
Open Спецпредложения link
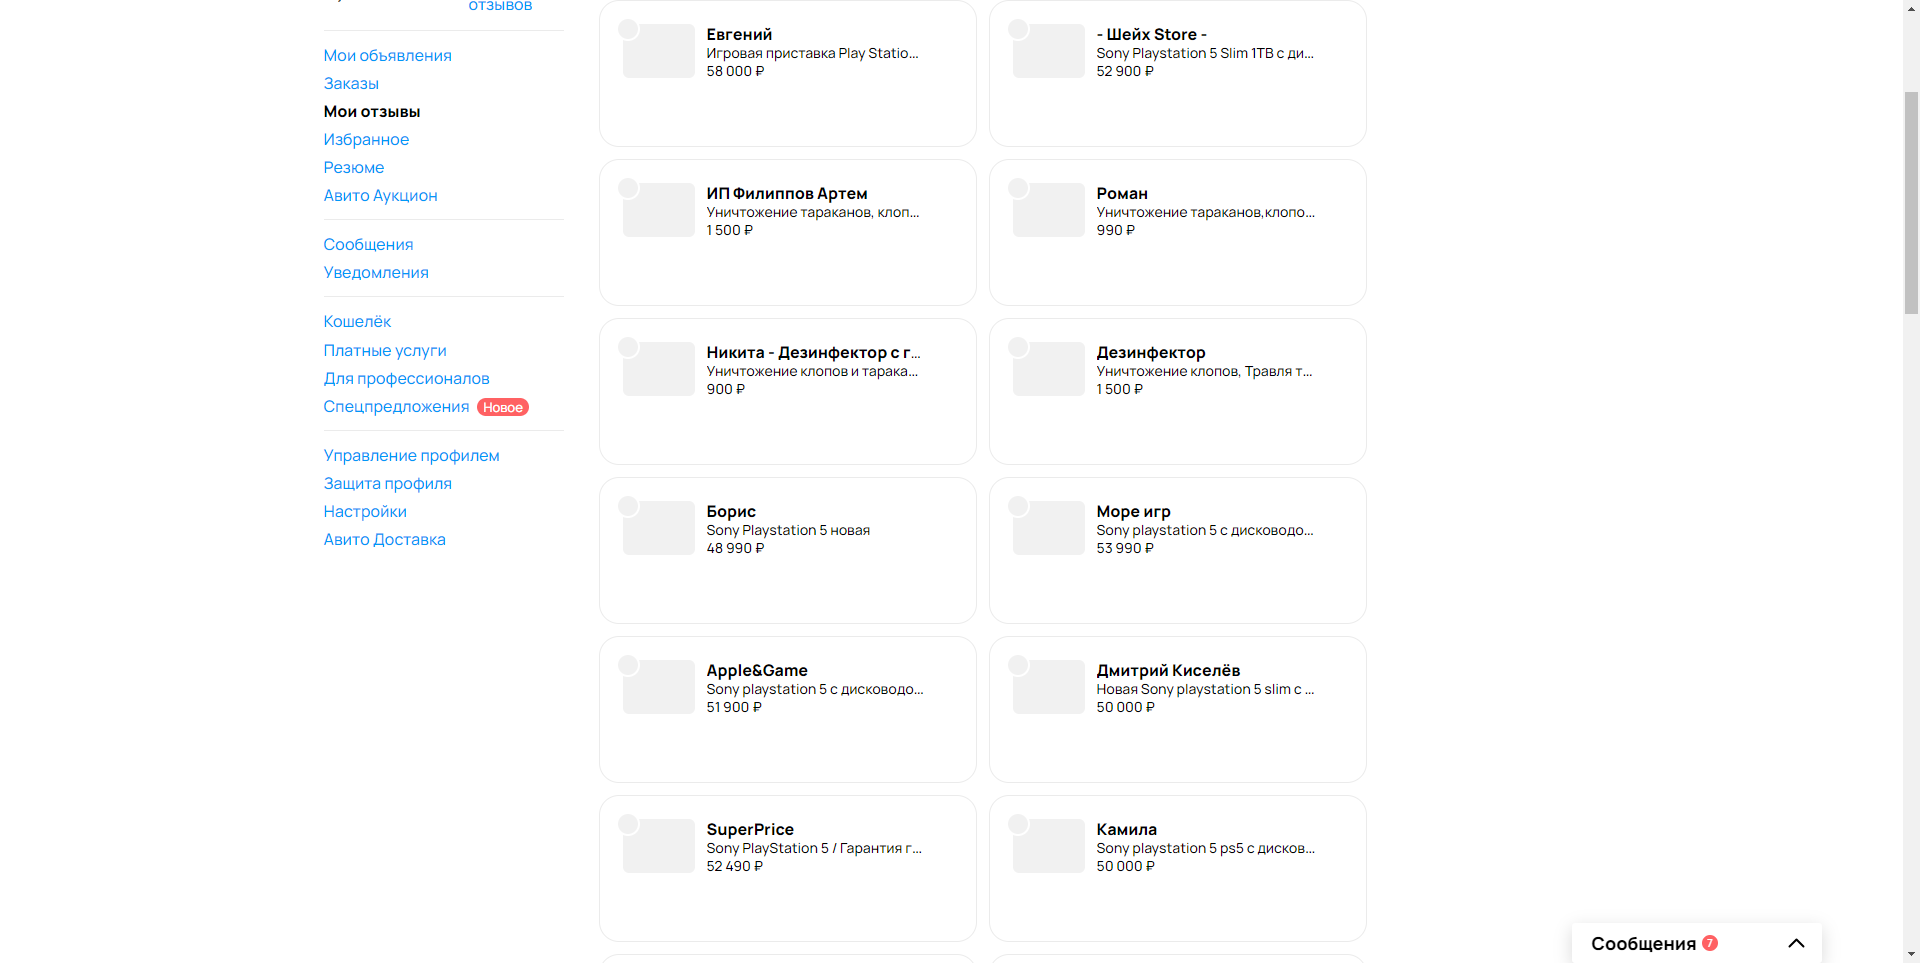coord(396,406)
